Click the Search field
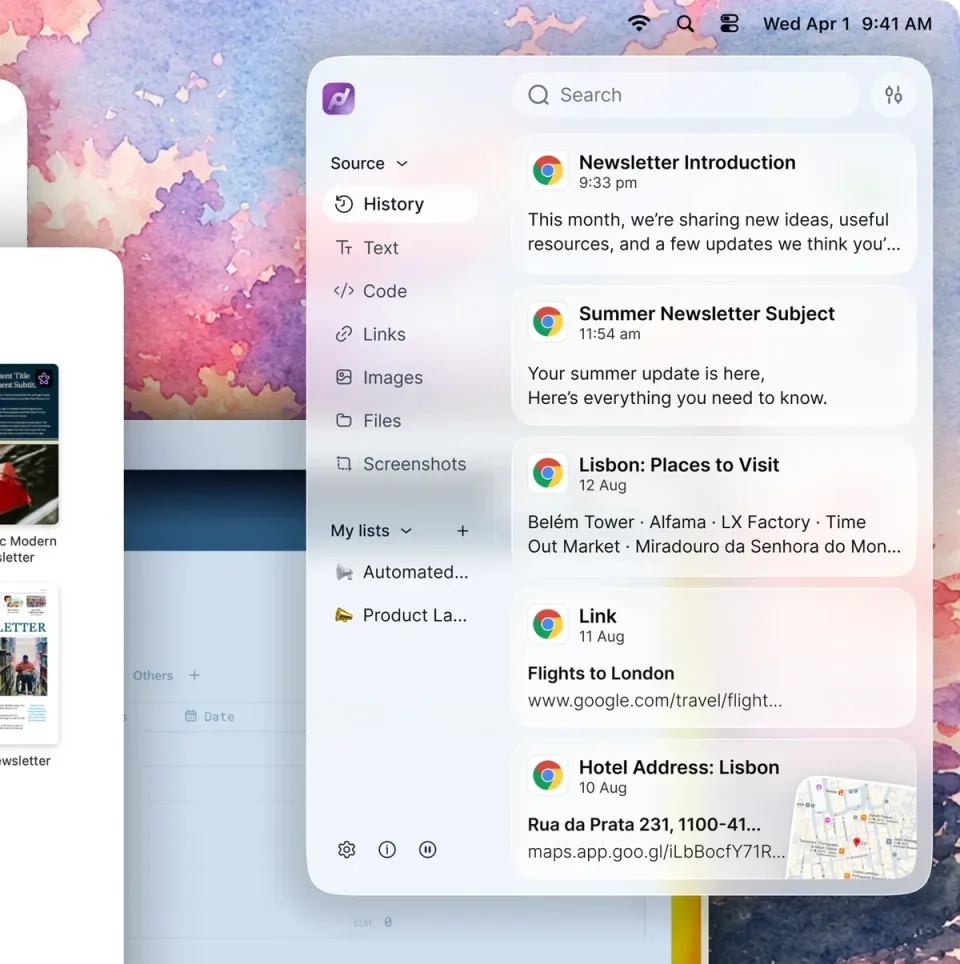This screenshot has width=960, height=964. (x=686, y=95)
